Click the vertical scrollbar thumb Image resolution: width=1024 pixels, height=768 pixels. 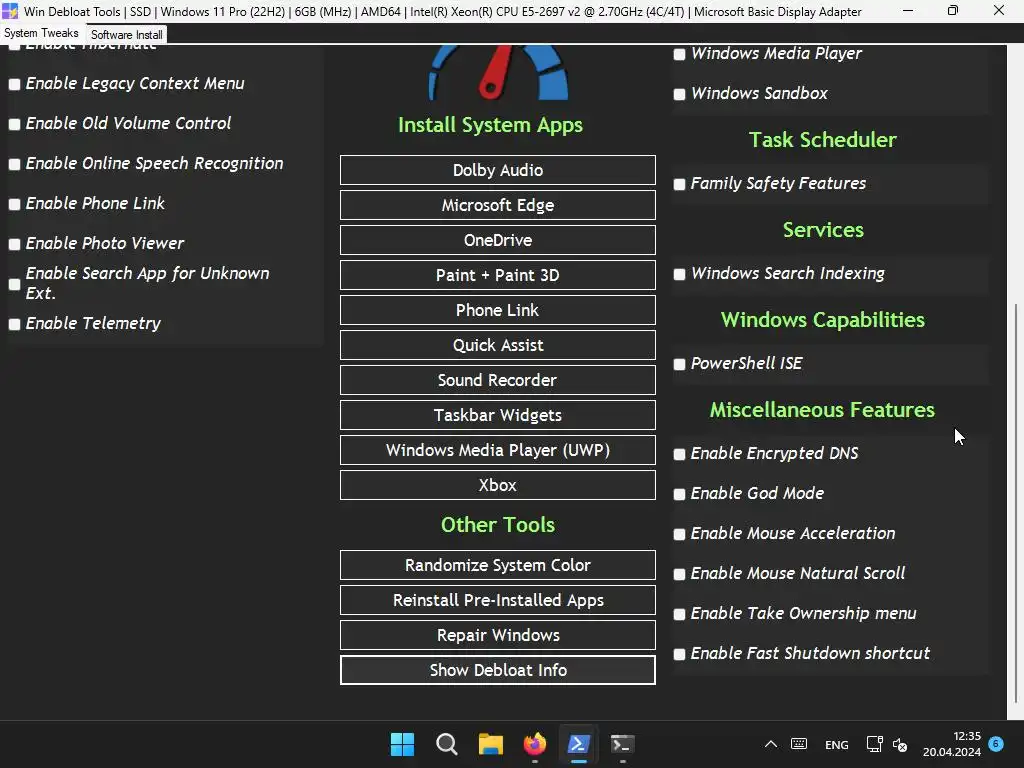1016,503
